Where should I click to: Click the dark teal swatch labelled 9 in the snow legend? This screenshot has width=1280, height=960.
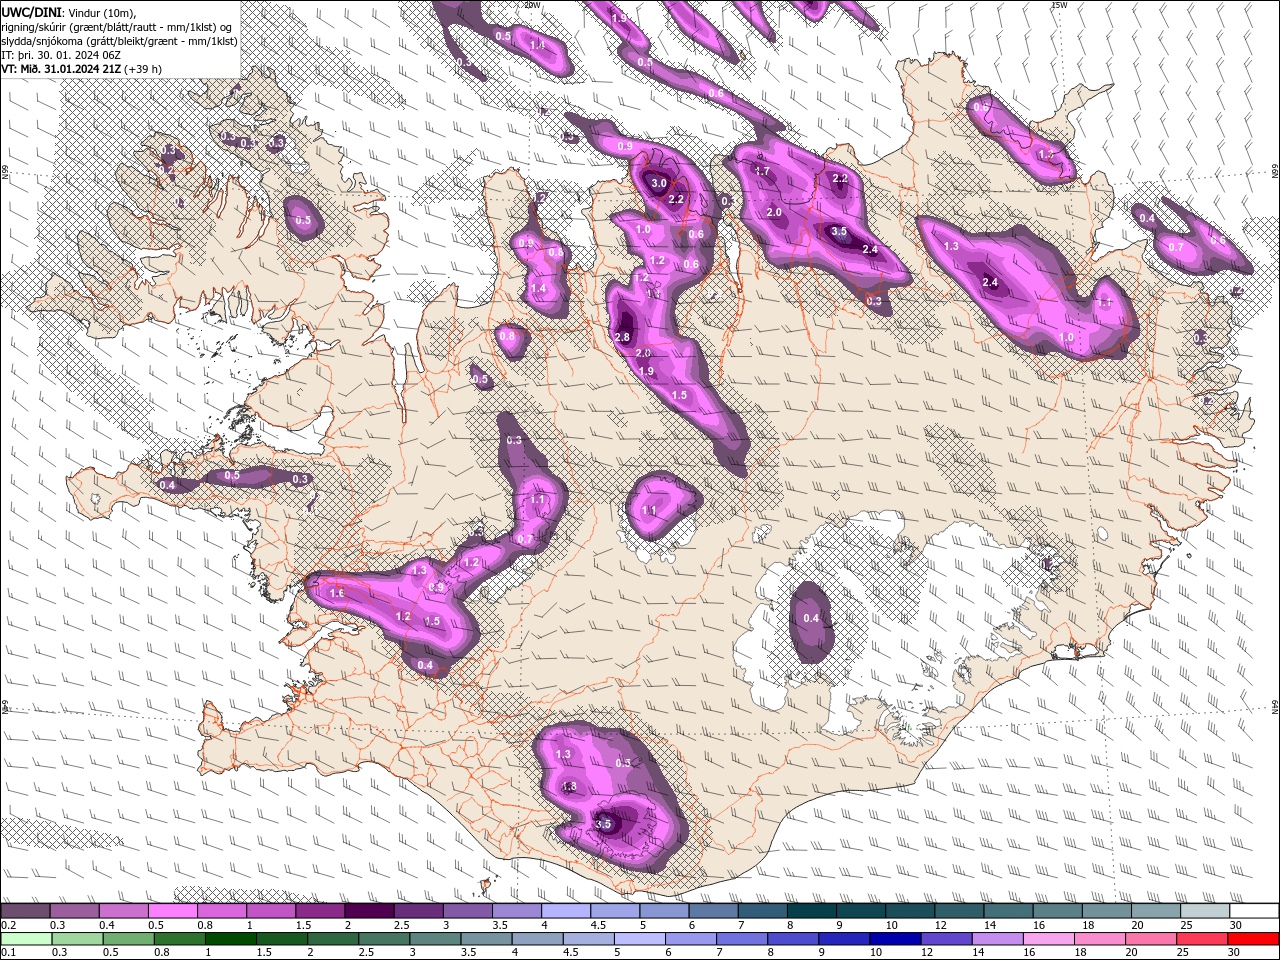861,911
